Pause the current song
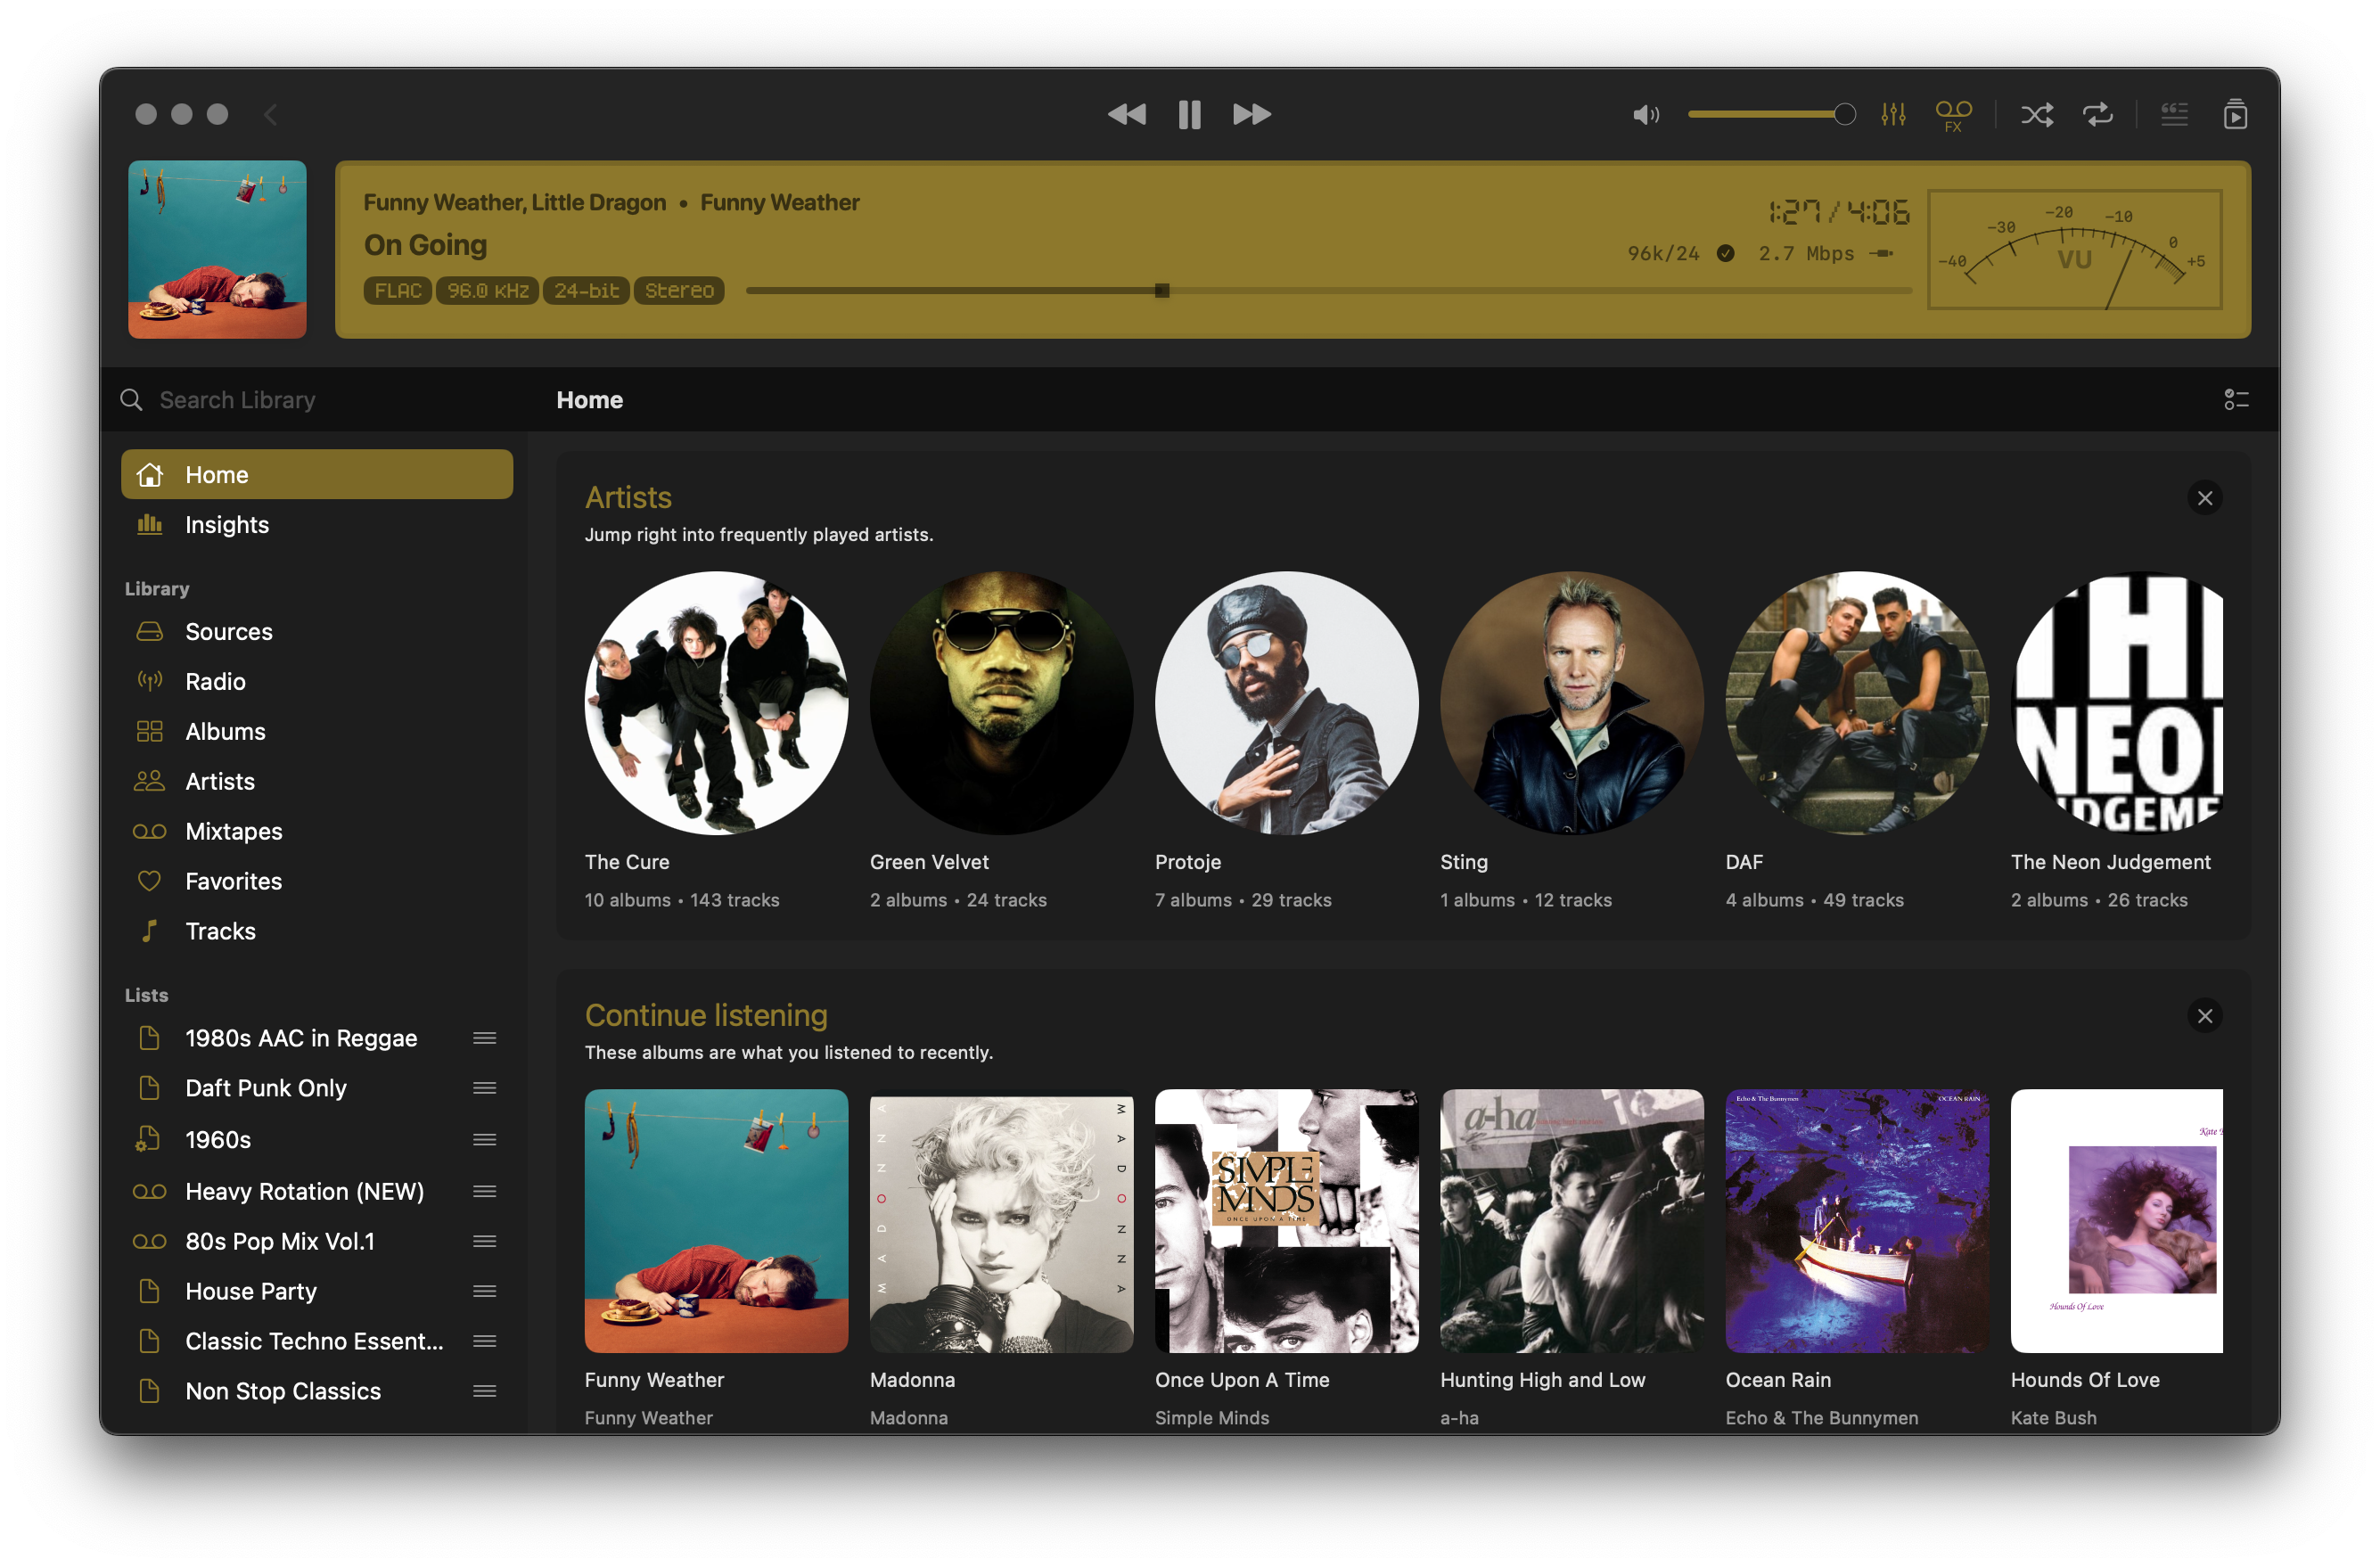Screen dimensions: 2380x1567 [x=1189, y=114]
